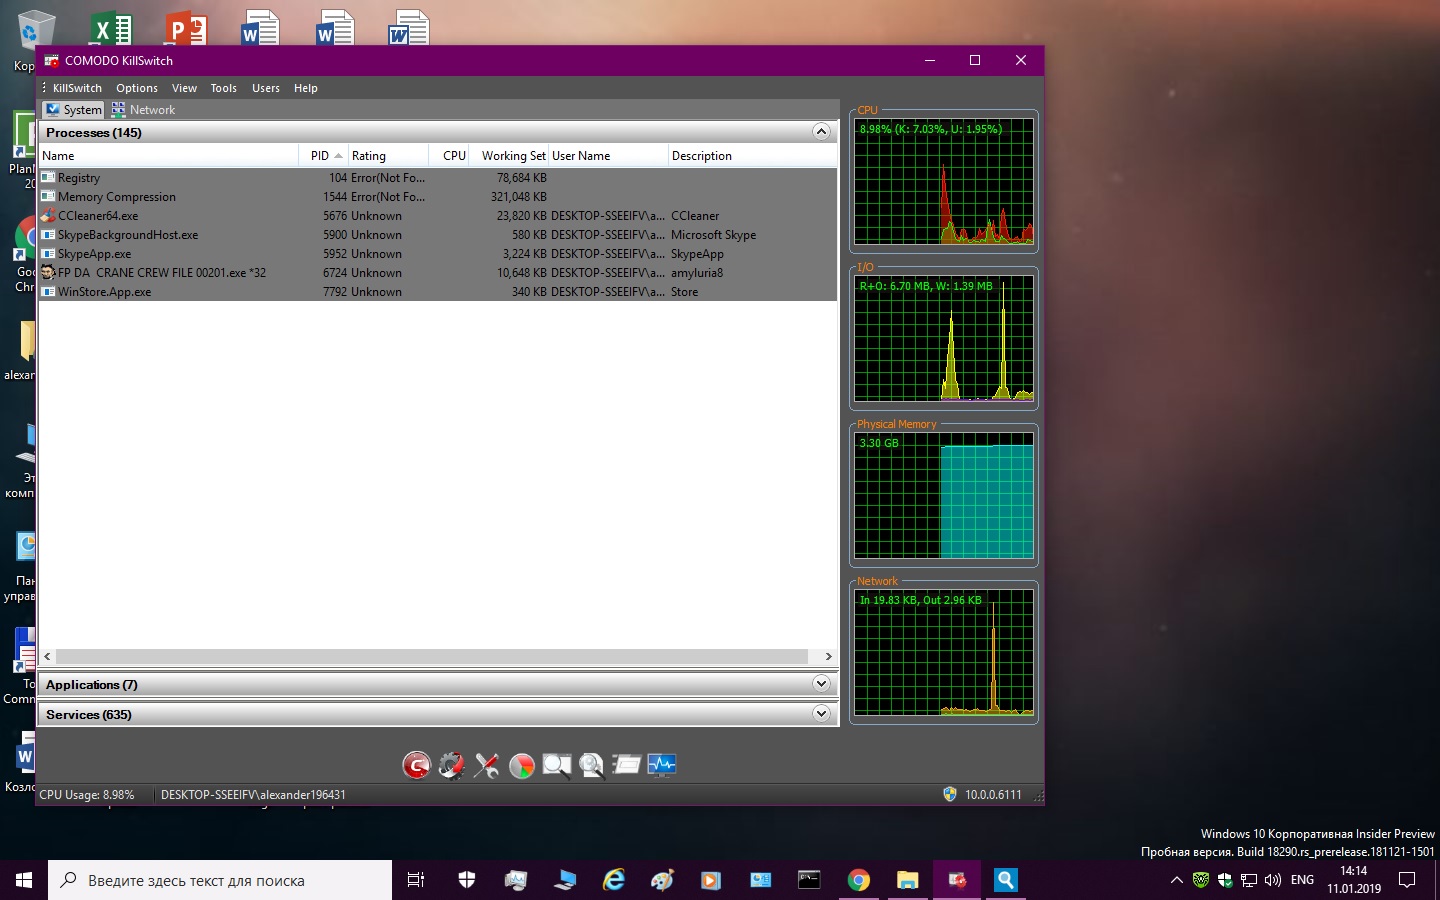Click the window magnifier search icon
This screenshot has height=900, width=1440.
(556, 765)
